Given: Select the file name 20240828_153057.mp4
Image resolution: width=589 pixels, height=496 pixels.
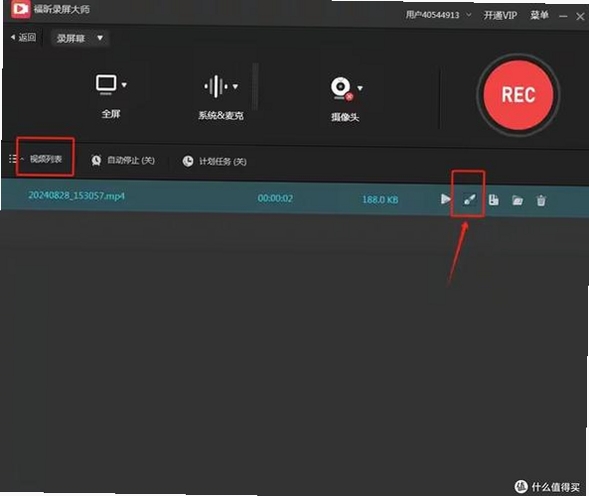Looking at the screenshot, I should [x=77, y=195].
